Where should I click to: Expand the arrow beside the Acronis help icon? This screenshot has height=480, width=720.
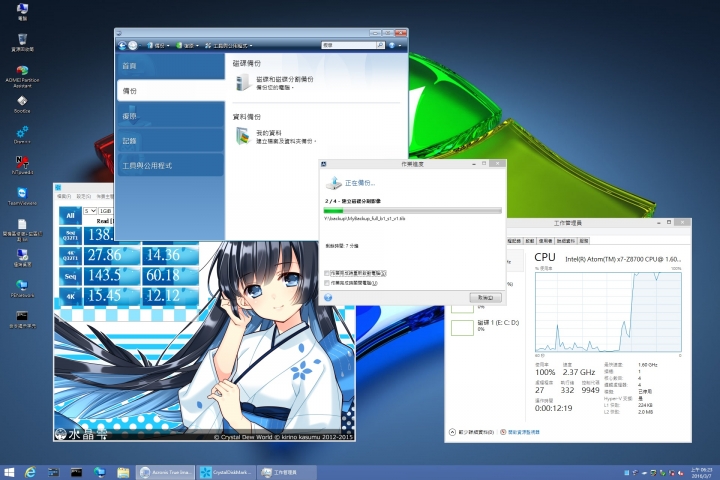pyautogui.click(x=400, y=45)
